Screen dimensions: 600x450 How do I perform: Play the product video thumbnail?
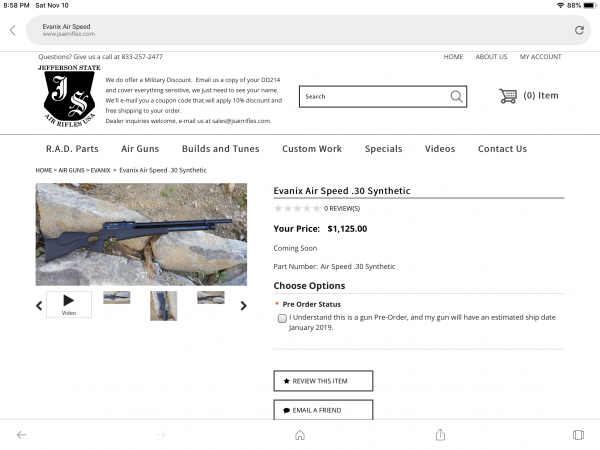pos(69,304)
